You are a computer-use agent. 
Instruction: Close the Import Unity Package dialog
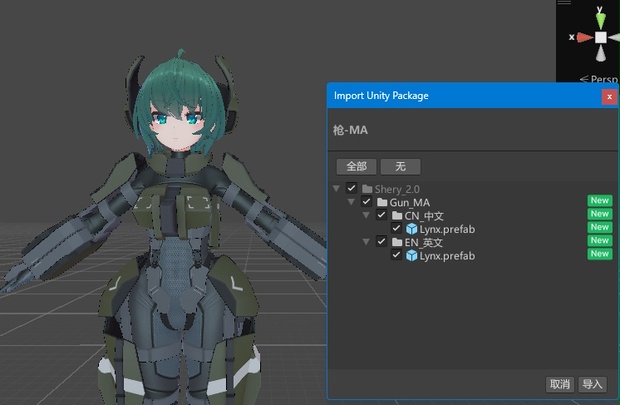[609, 97]
